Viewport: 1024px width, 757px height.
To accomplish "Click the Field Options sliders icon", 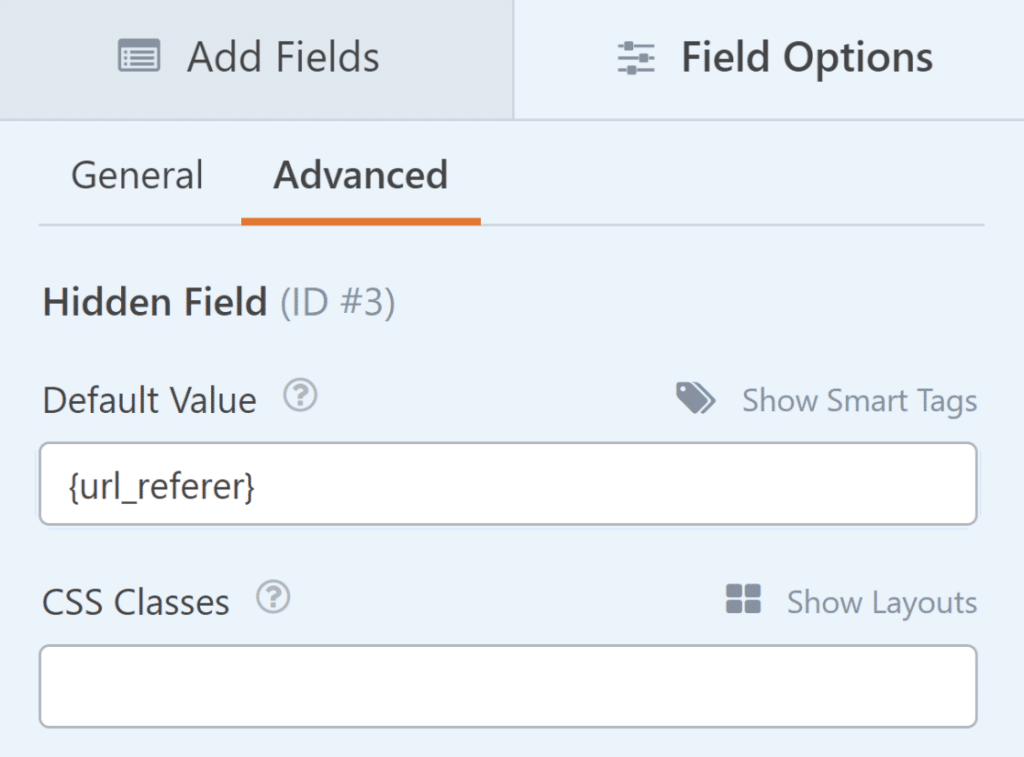I will [634, 57].
